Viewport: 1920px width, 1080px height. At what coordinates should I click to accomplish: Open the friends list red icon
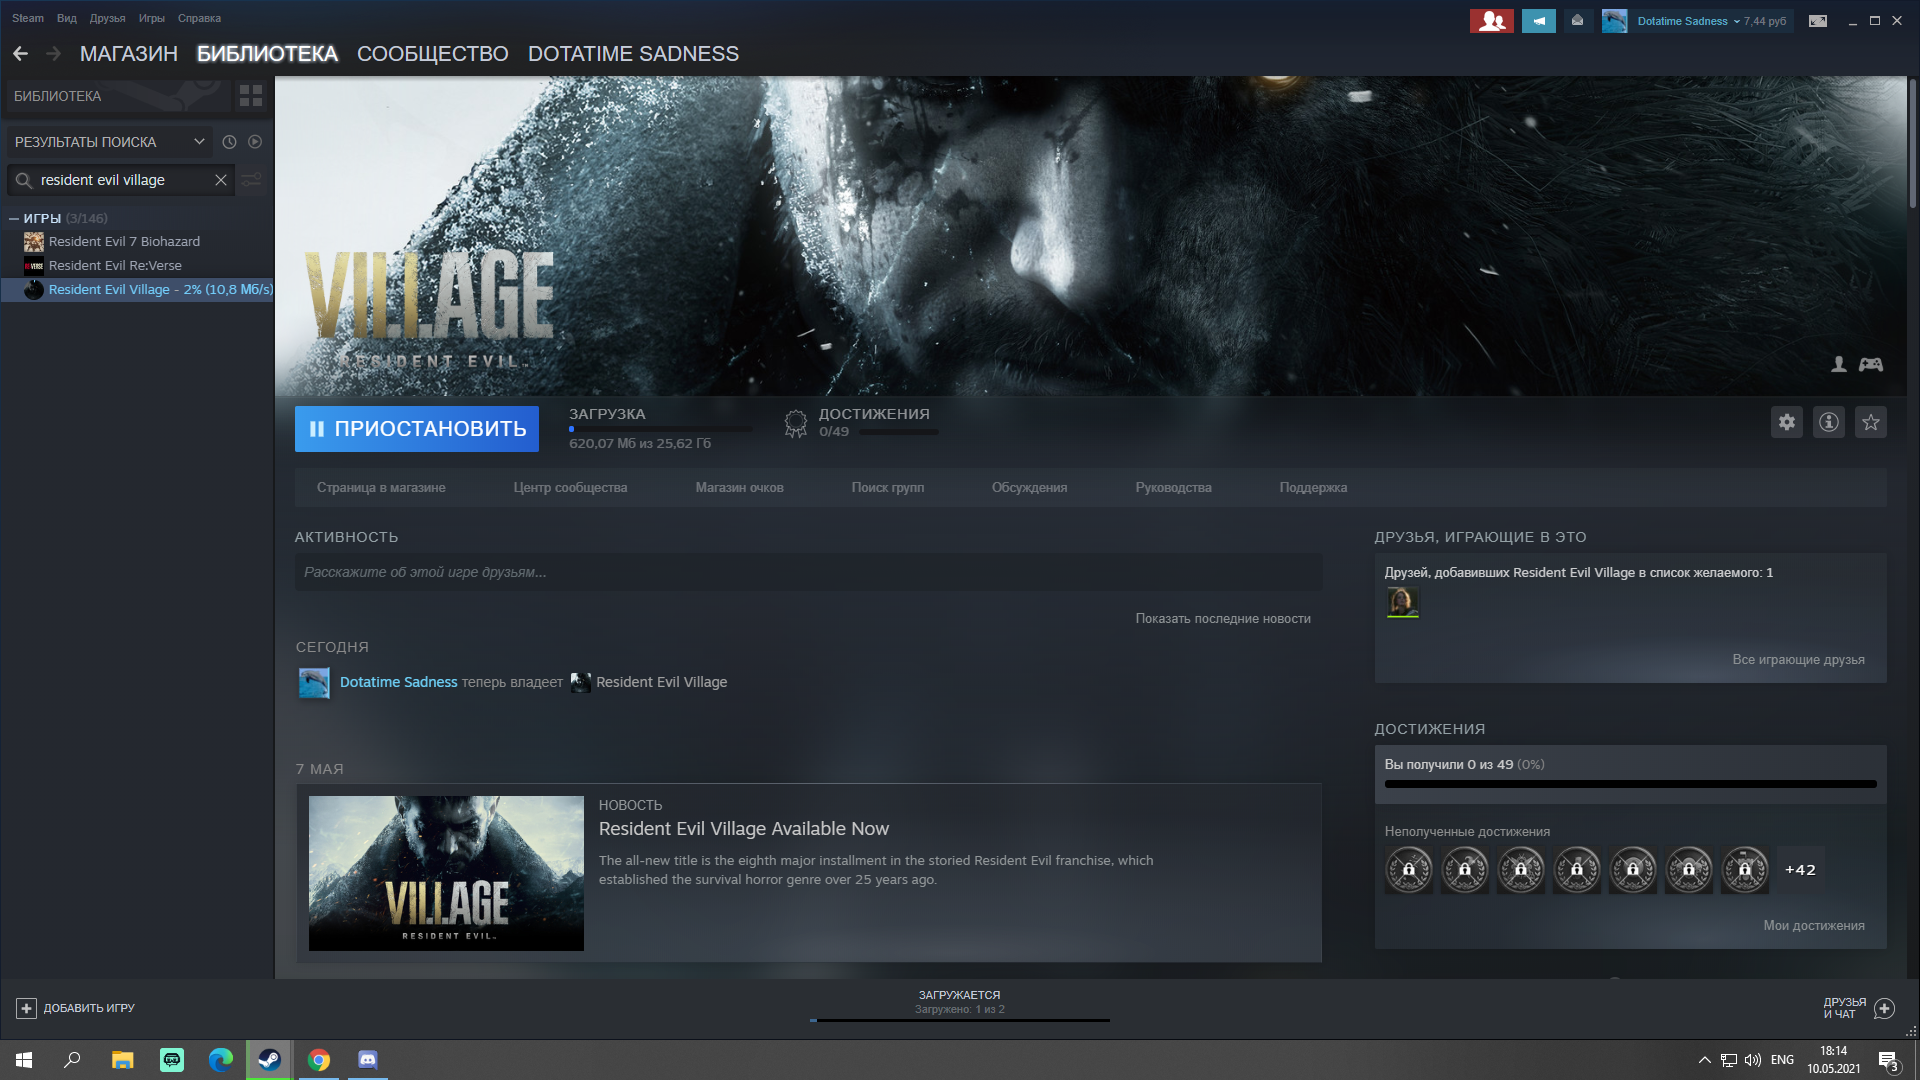tap(1491, 21)
